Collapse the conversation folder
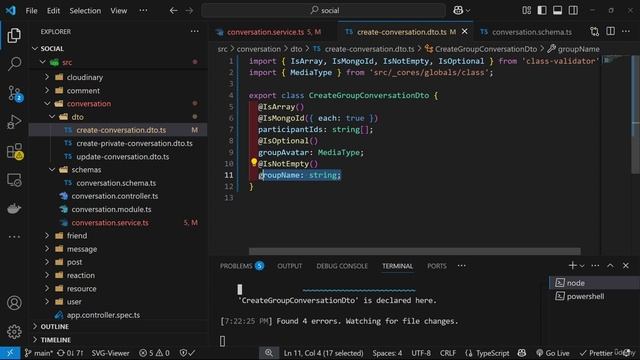The image size is (640, 360). 47,104
